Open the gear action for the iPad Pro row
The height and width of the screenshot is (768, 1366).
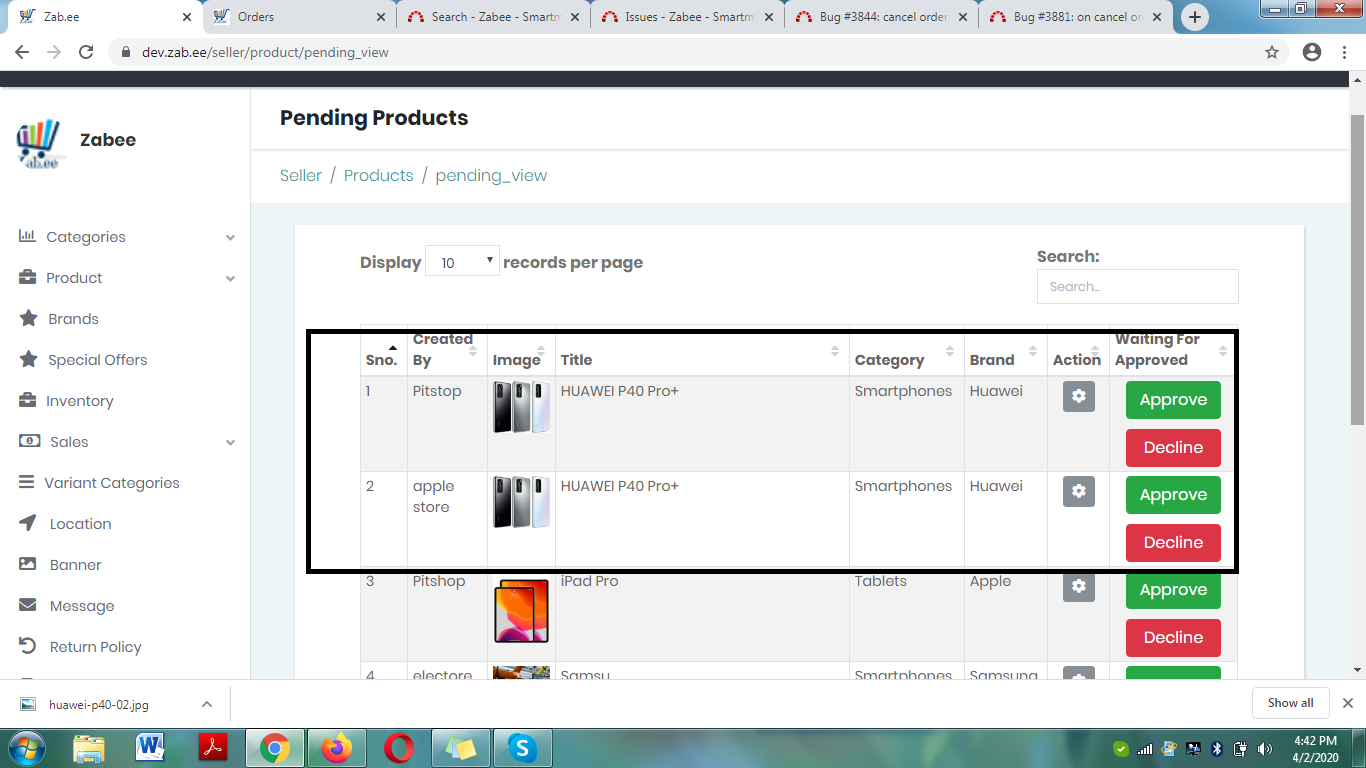tap(1078, 586)
